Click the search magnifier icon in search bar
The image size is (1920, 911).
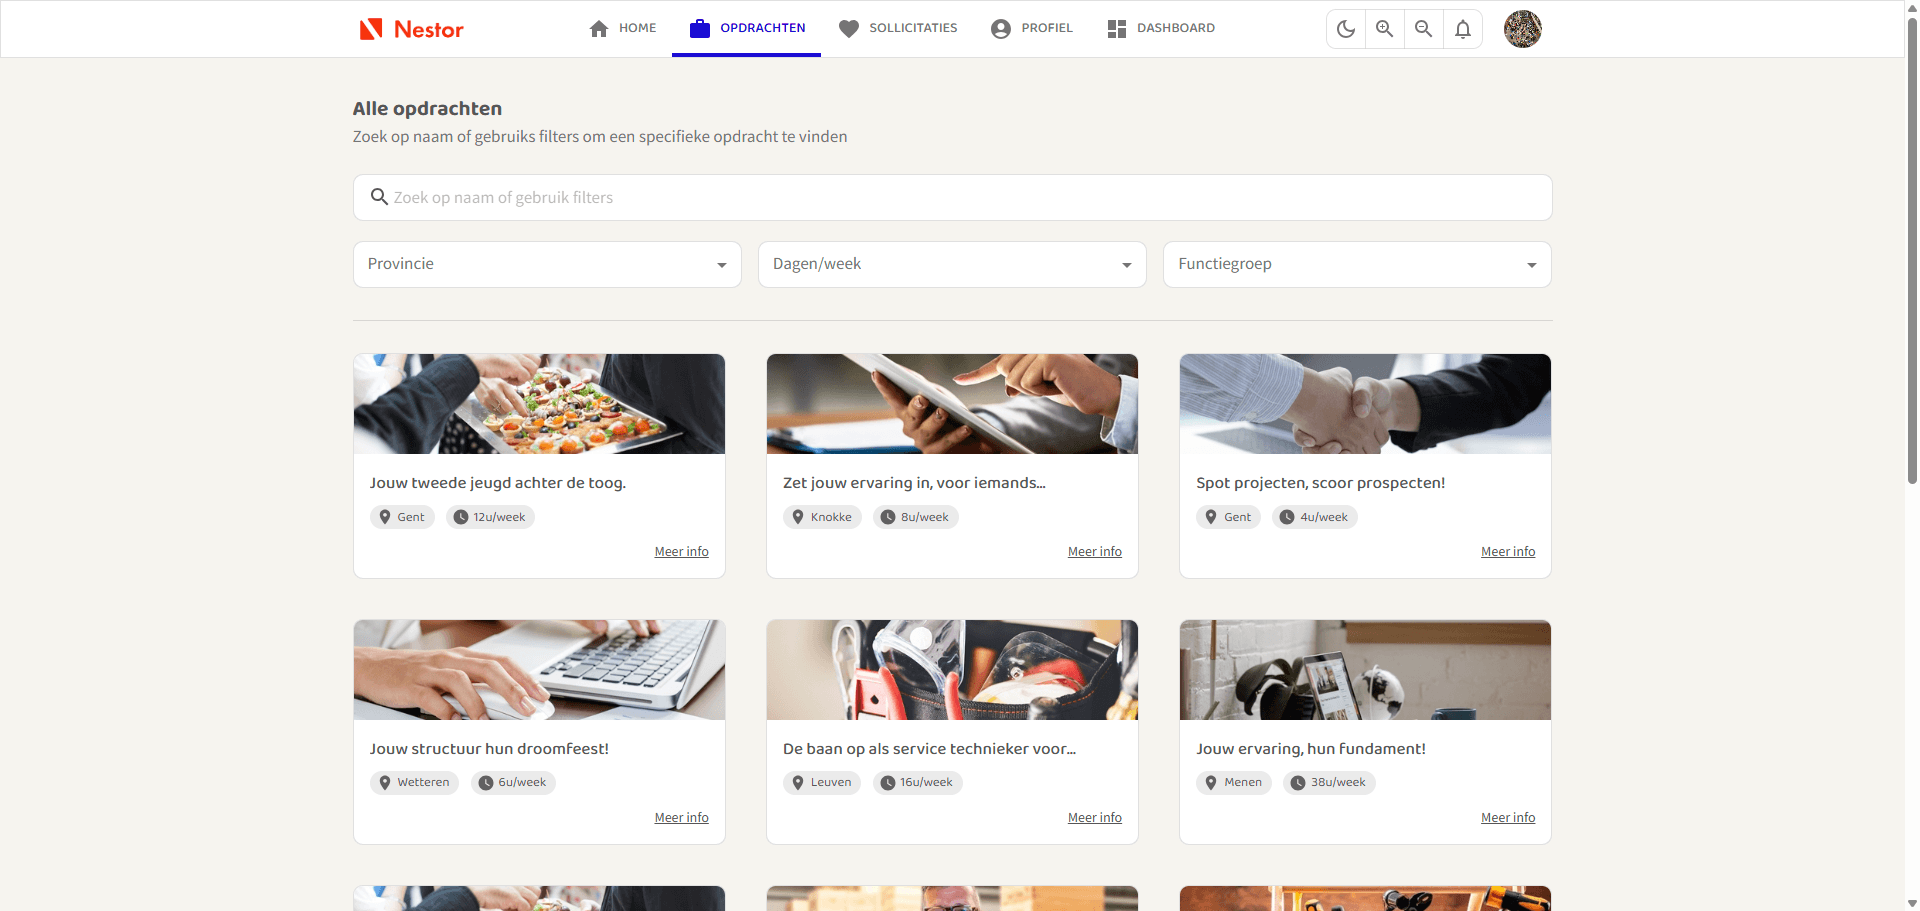coord(379,197)
